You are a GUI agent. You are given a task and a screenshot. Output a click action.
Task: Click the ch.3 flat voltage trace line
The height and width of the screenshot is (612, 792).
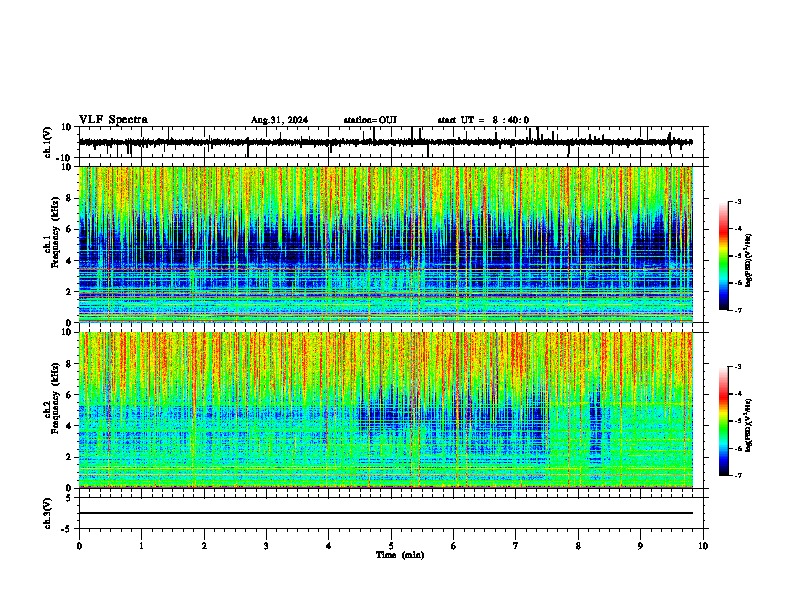pyautogui.click(x=386, y=513)
